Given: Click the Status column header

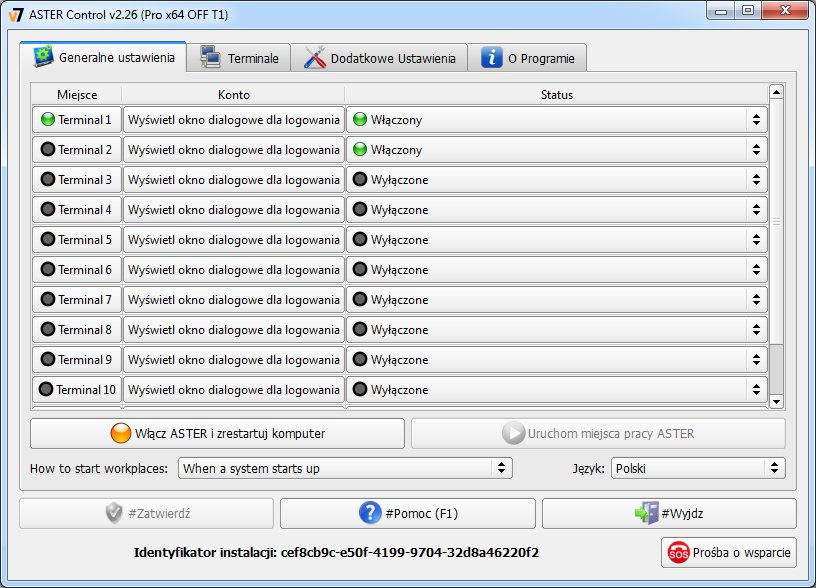Looking at the screenshot, I should pos(557,95).
